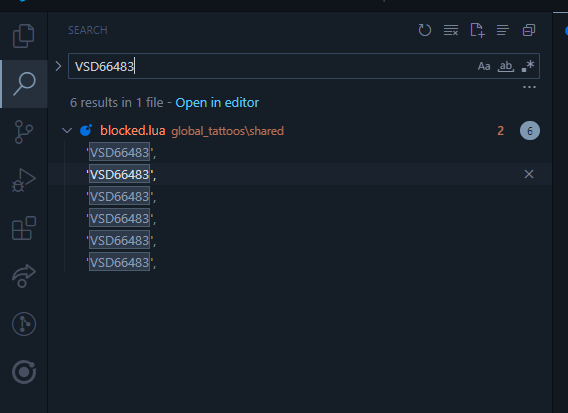The width and height of the screenshot is (568, 413).
Task: Collapse the blocked.lua results group
Action: pyautogui.click(x=67, y=130)
